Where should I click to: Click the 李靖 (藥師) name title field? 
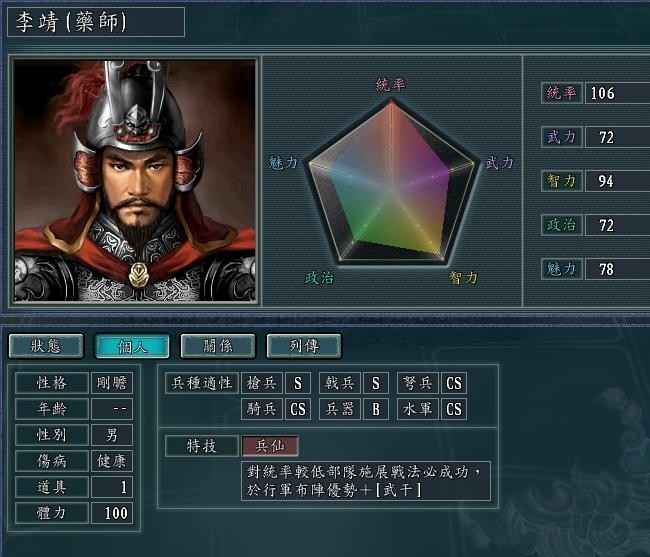[96, 22]
